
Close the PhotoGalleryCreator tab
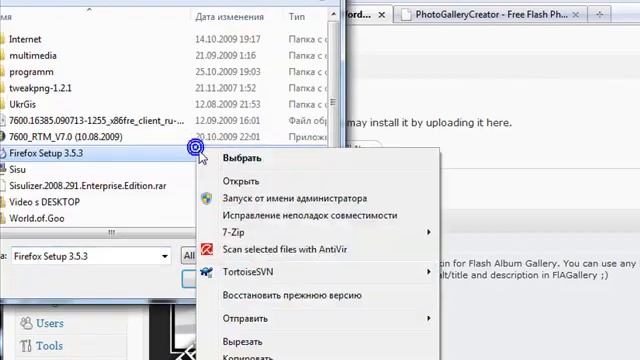[576, 15]
